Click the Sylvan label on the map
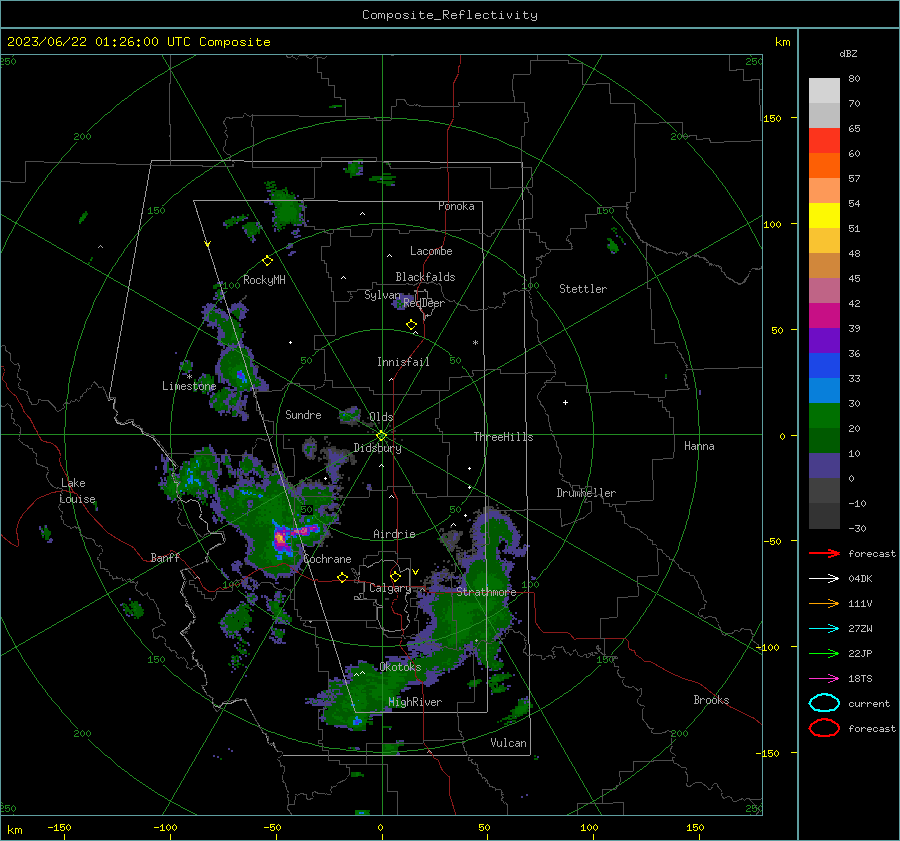900x841 pixels. click(x=382, y=295)
